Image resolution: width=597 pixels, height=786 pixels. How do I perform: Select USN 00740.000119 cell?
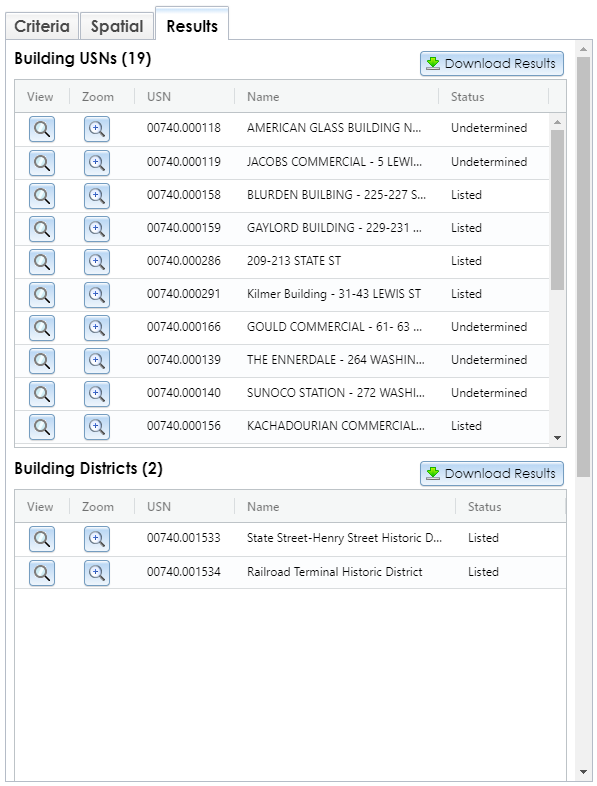[x=184, y=162]
